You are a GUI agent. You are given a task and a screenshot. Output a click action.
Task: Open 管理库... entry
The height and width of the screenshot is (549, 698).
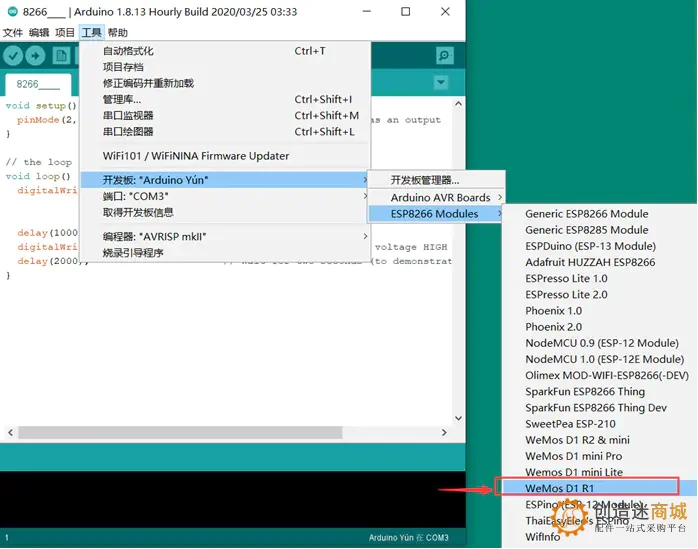[x=225, y=99]
